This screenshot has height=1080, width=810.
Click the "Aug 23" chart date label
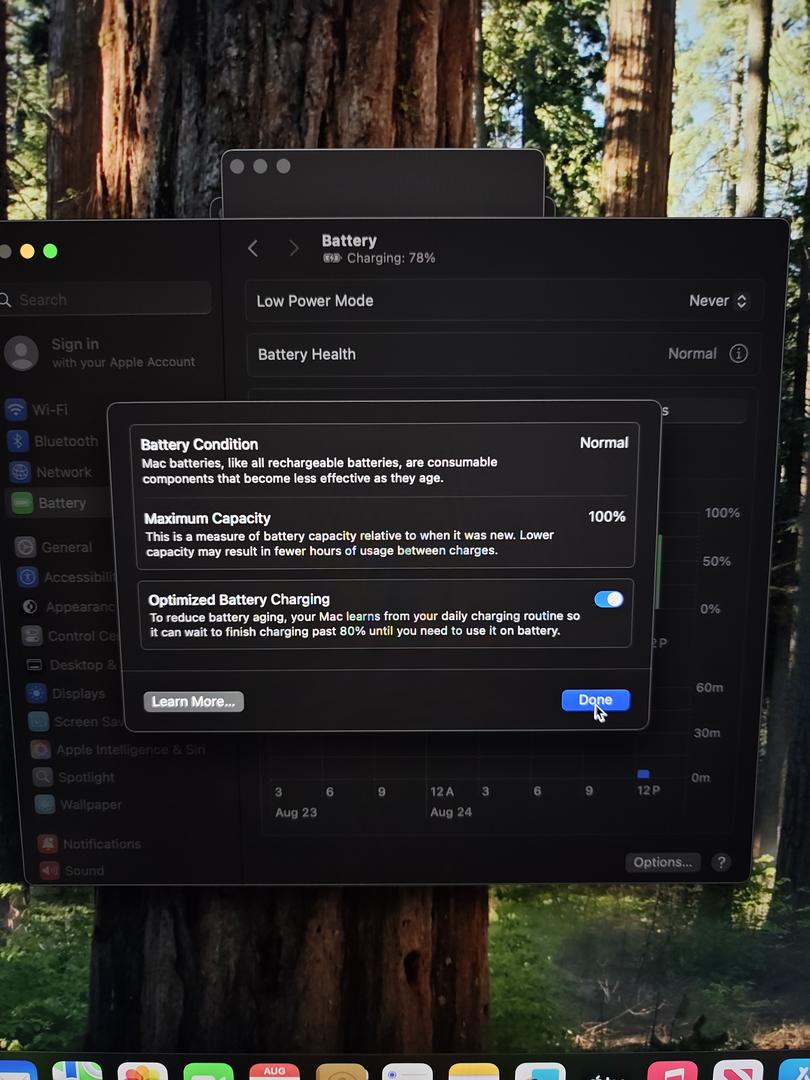point(296,813)
